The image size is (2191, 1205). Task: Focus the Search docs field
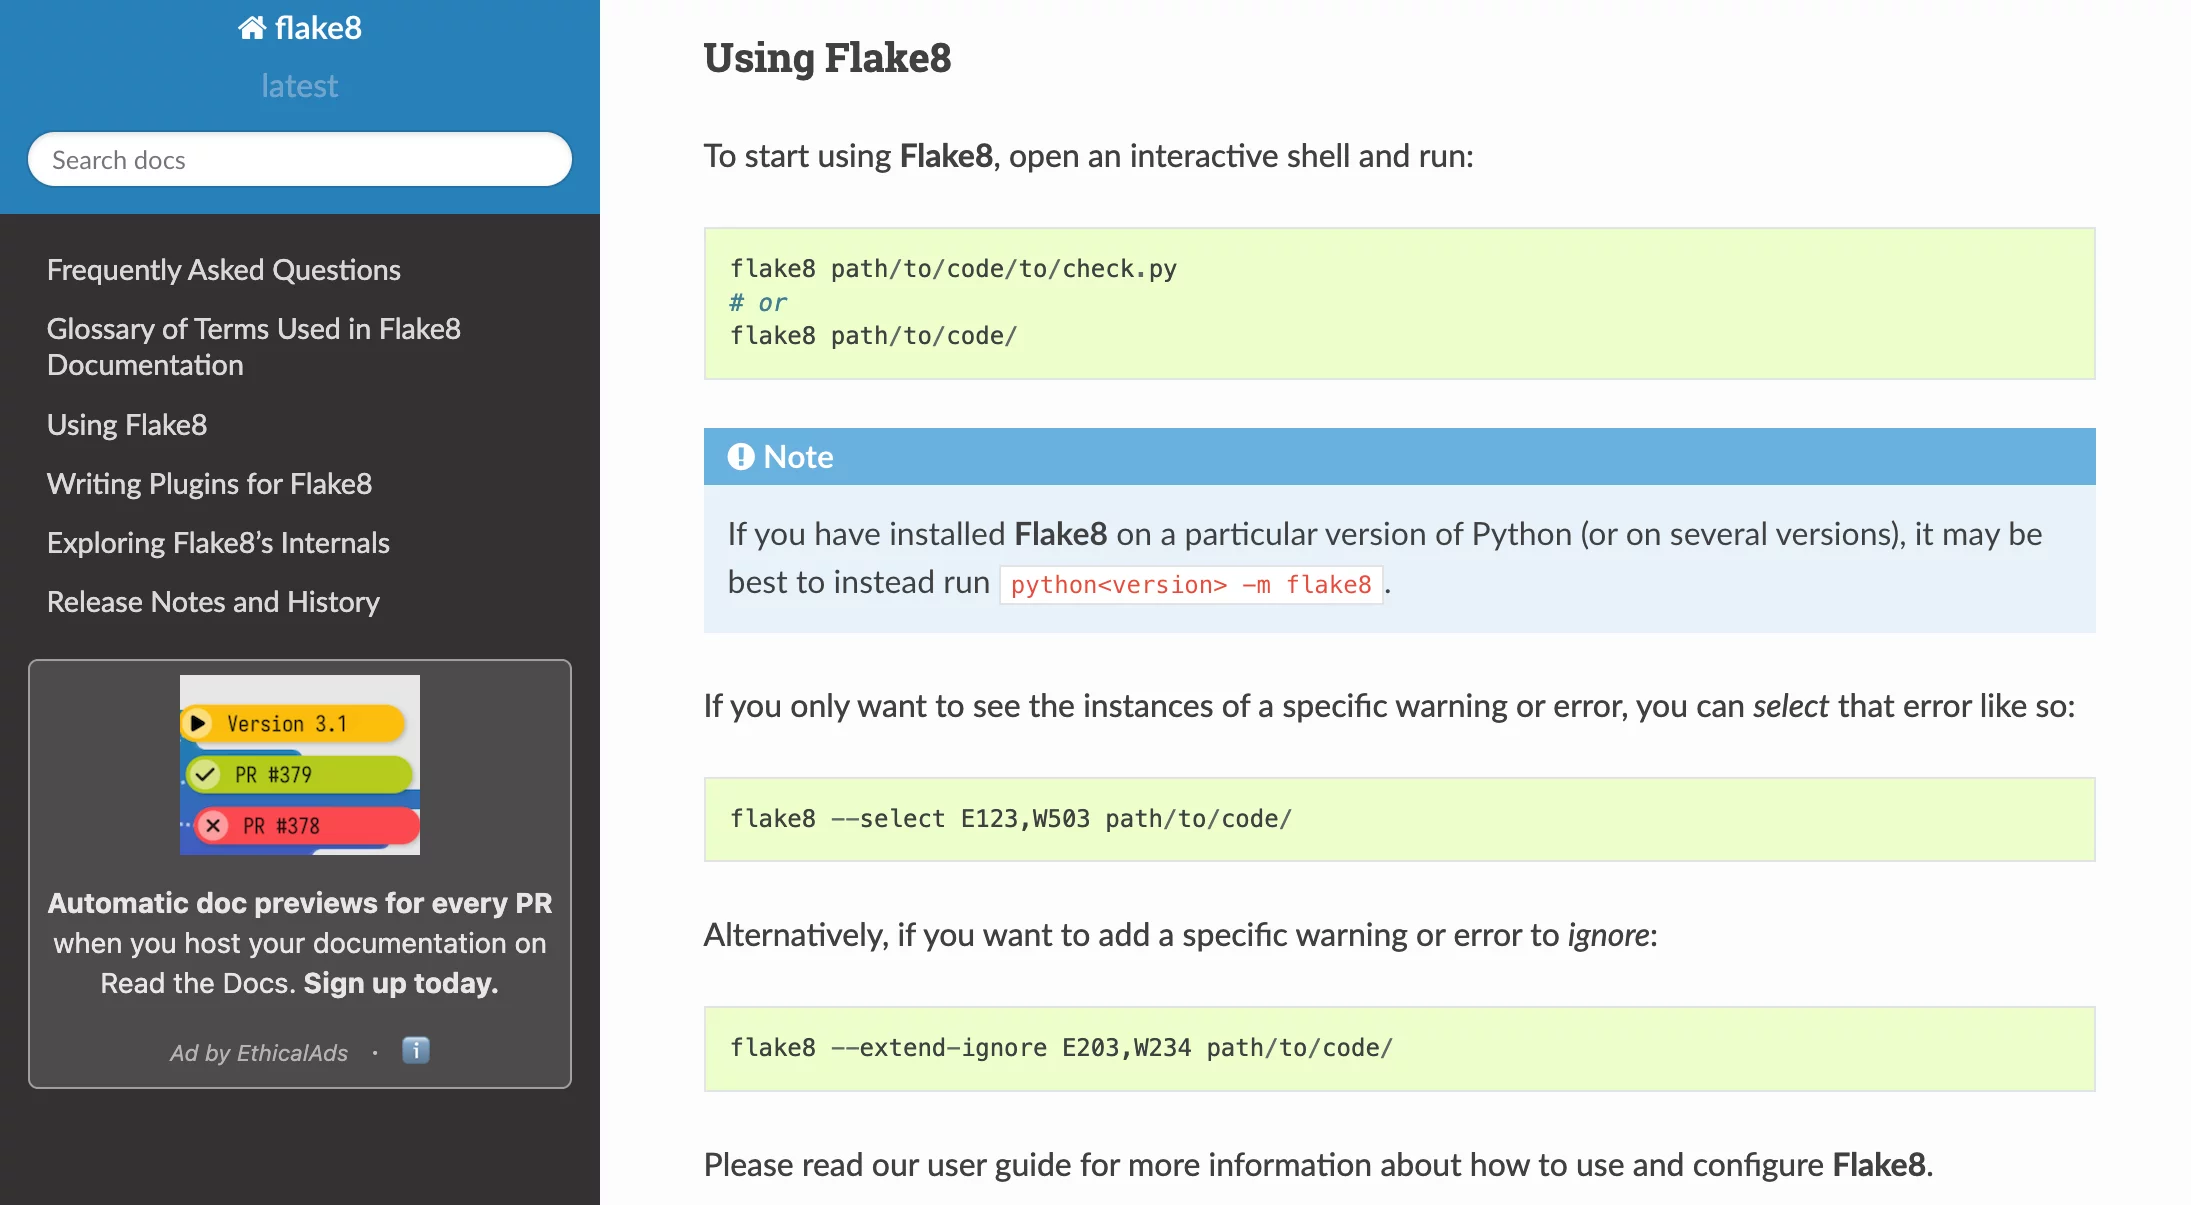(x=299, y=160)
